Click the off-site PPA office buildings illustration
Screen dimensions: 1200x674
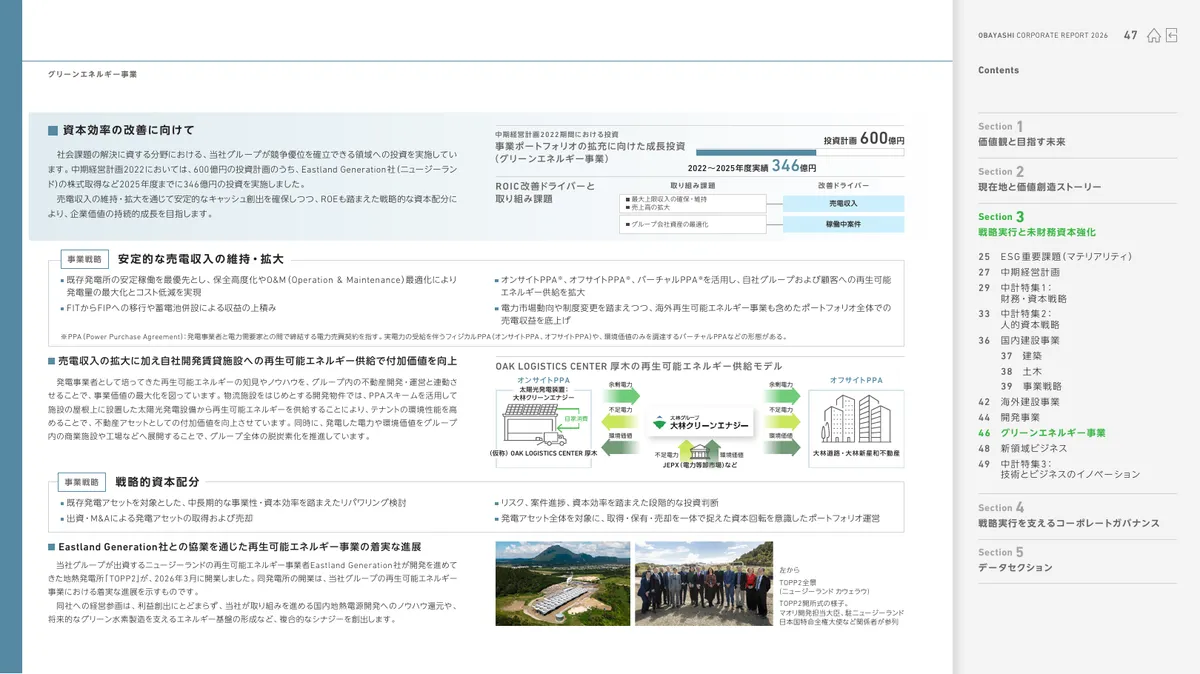(855, 420)
